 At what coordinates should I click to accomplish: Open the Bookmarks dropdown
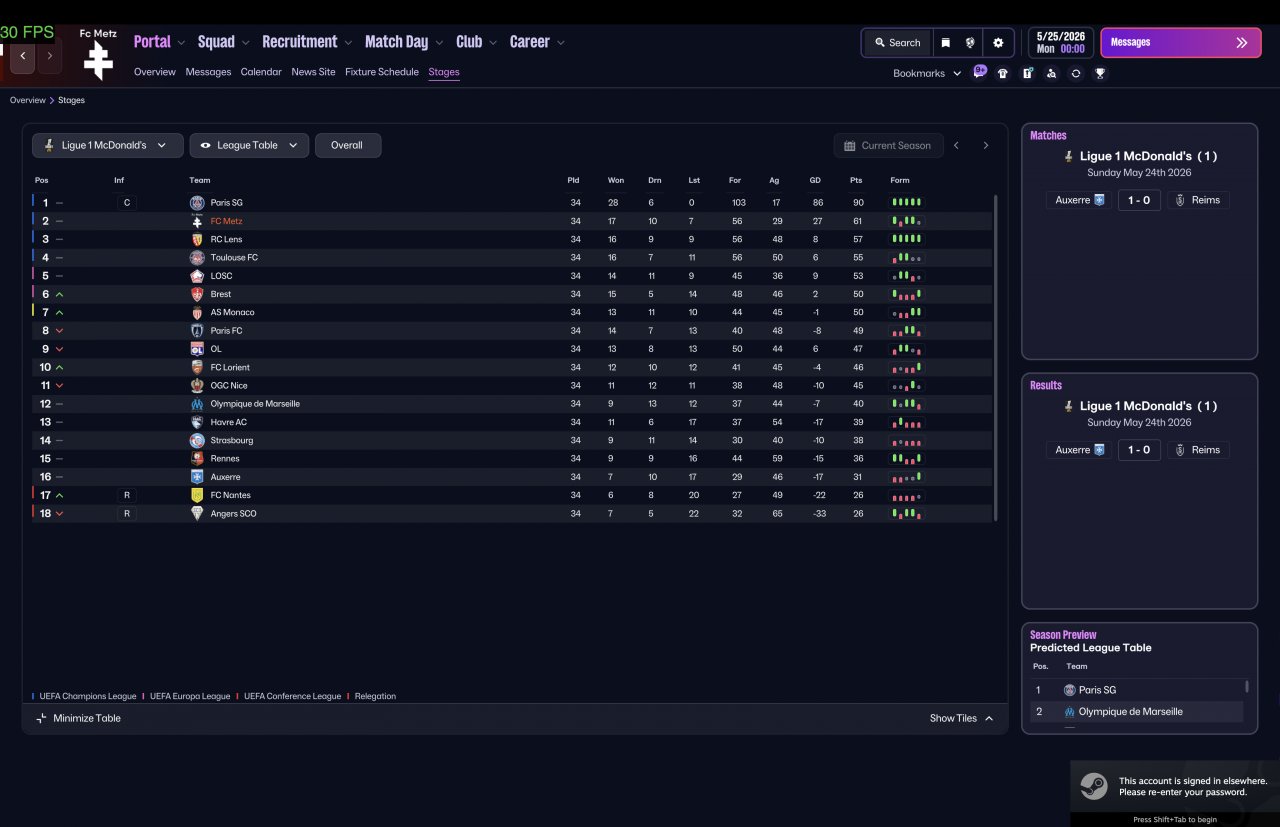coord(927,73)
